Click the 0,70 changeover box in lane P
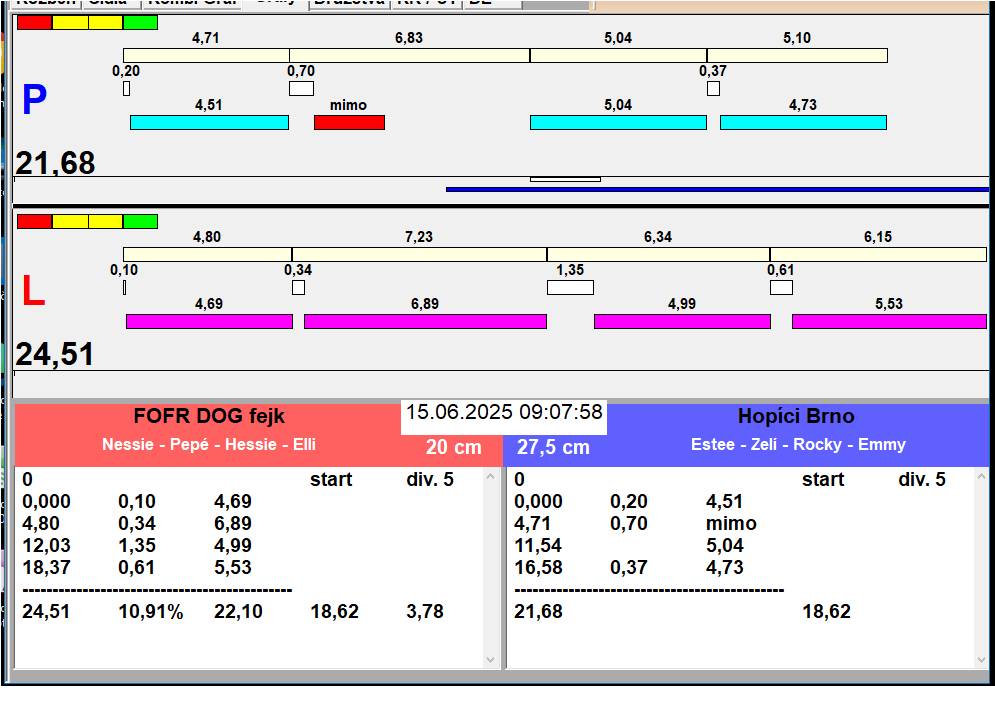 tap(301, 89)
